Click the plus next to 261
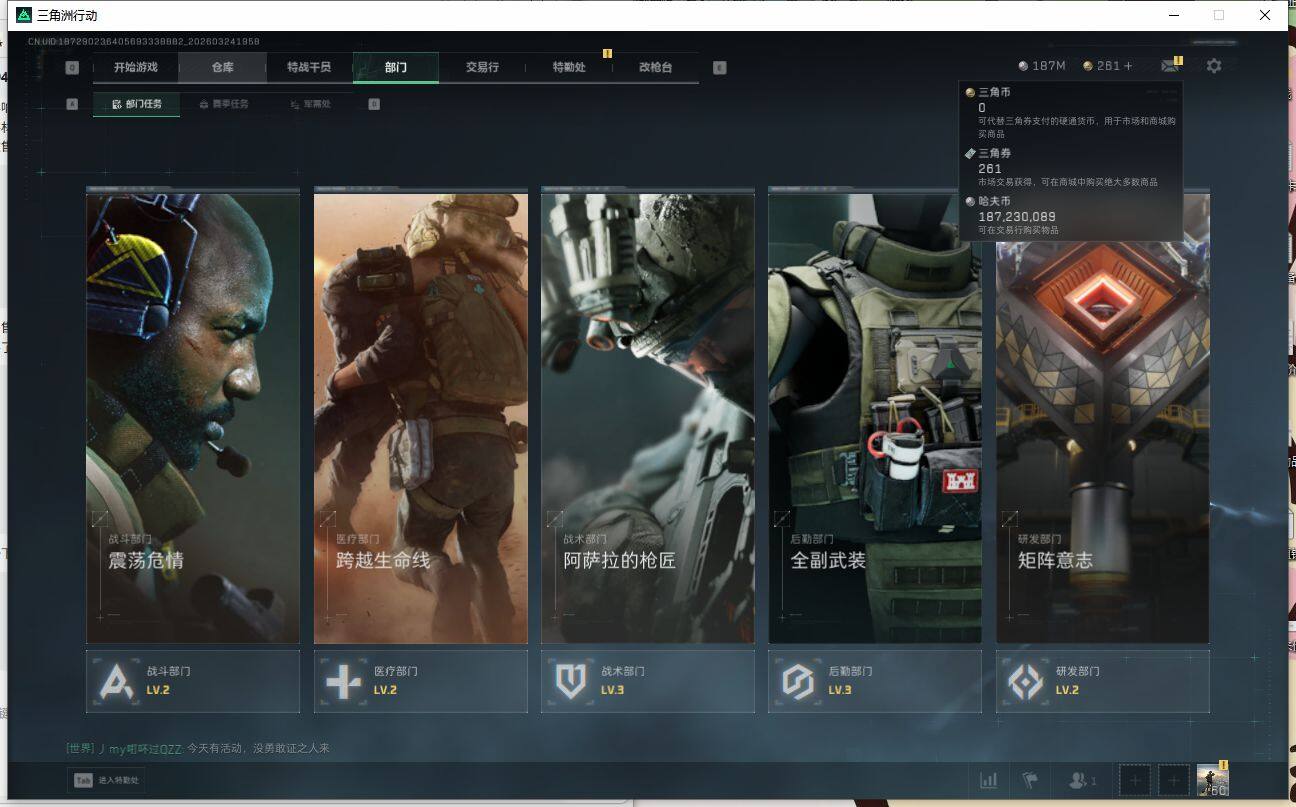This screenshot has width=1296, height=807. pyautogui.click(x=1129, y=66)
